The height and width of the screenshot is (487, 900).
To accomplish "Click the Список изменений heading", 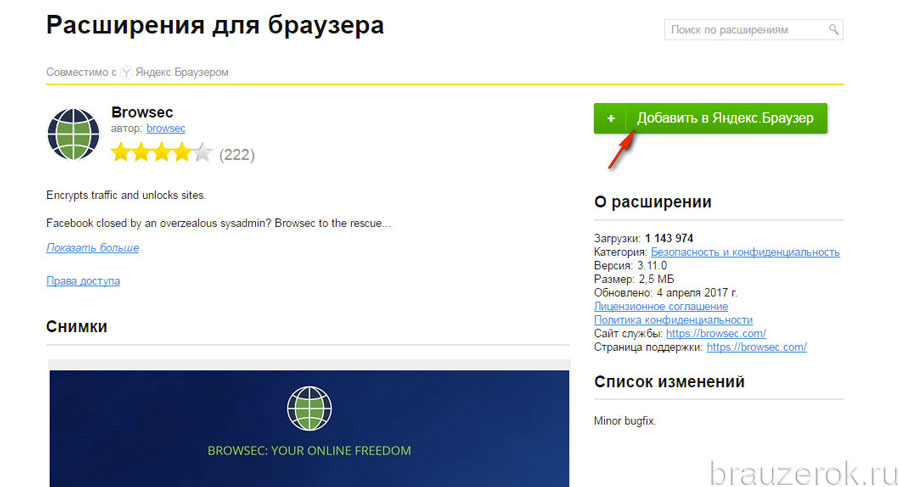I will pyautogui.click(x=669, y=382).
